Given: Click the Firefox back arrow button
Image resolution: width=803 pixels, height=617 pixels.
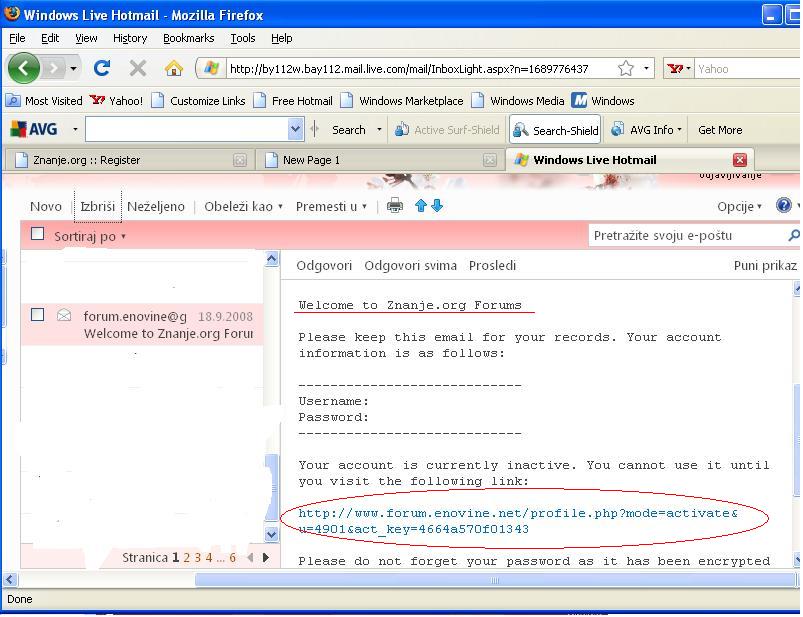Looking at the screenshot, I should [x=24, y=68].
